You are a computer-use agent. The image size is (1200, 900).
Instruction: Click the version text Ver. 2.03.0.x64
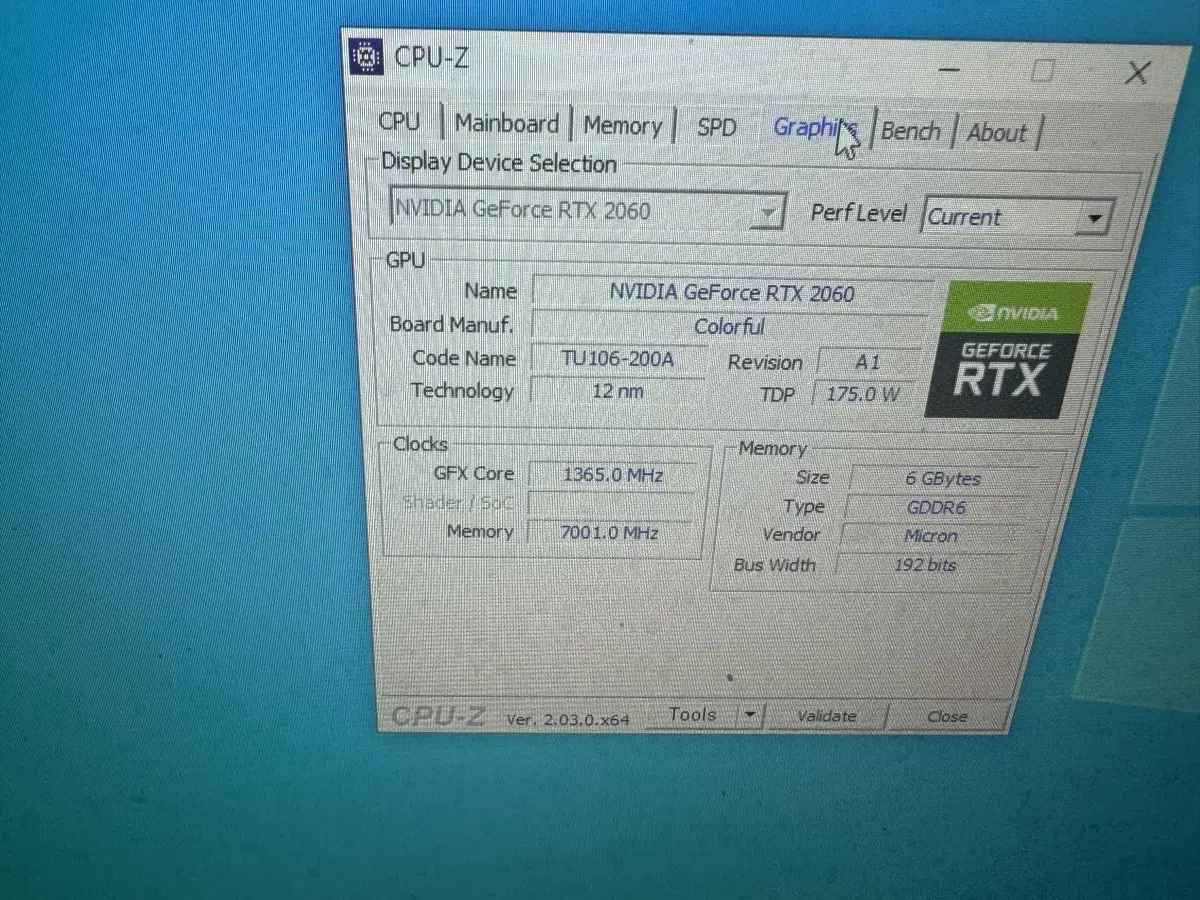[568, 719]
